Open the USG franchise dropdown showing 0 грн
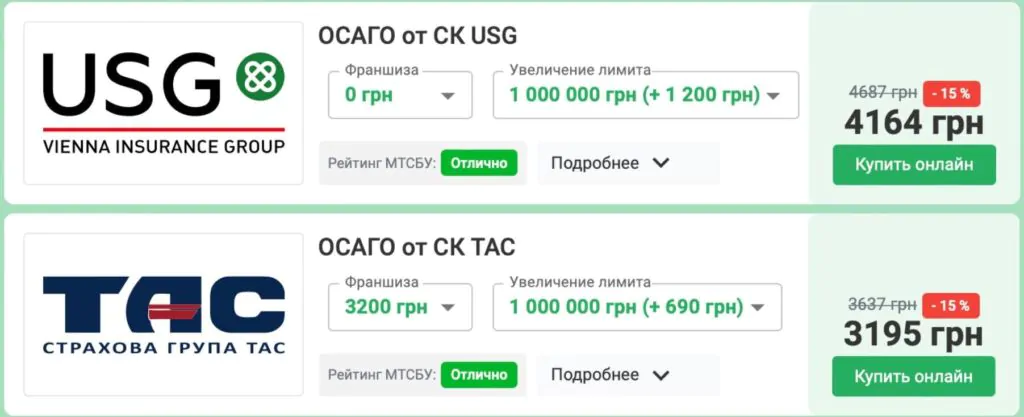Viewport: 1024px width, 417px height. click(x=400, y=95)
